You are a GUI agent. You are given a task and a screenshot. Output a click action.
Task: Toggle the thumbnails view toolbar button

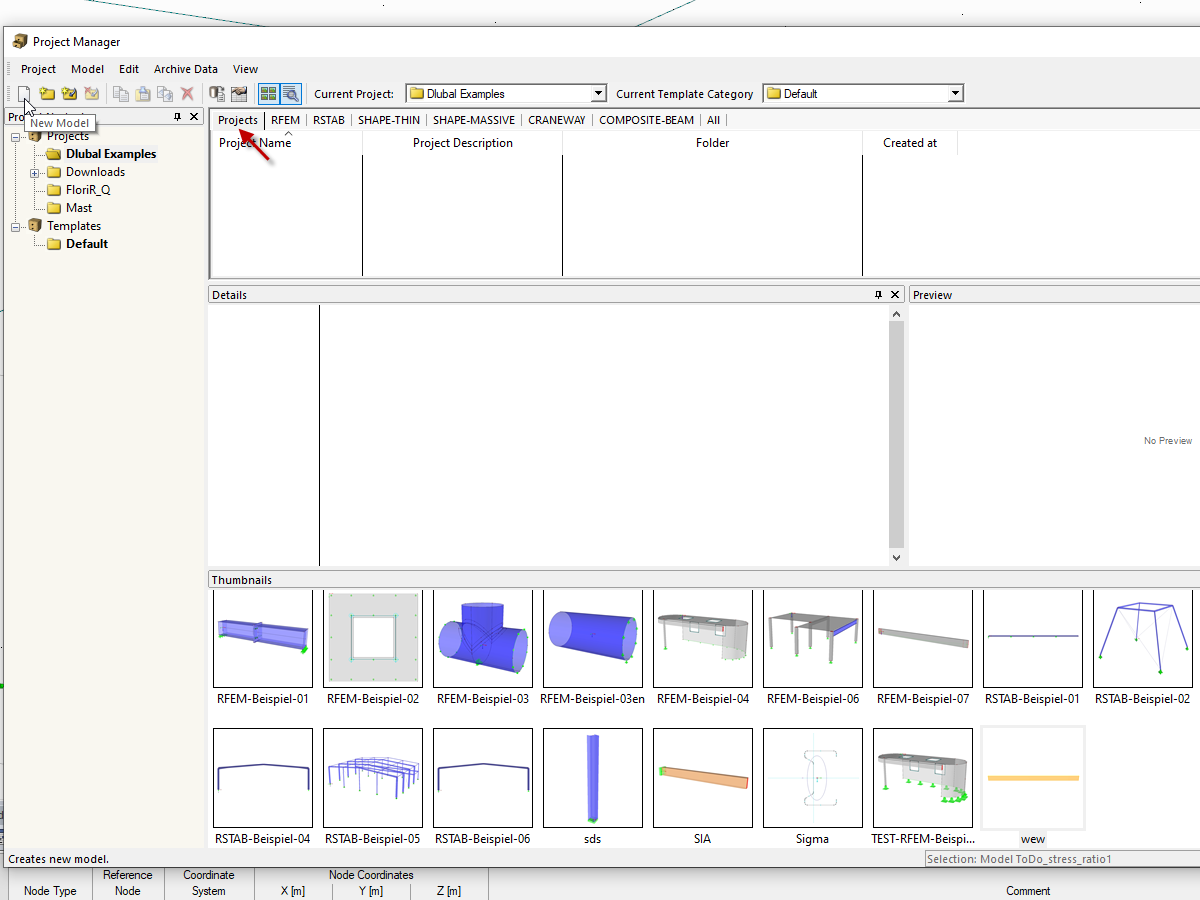pyautogui.click(x=268, y=94)
